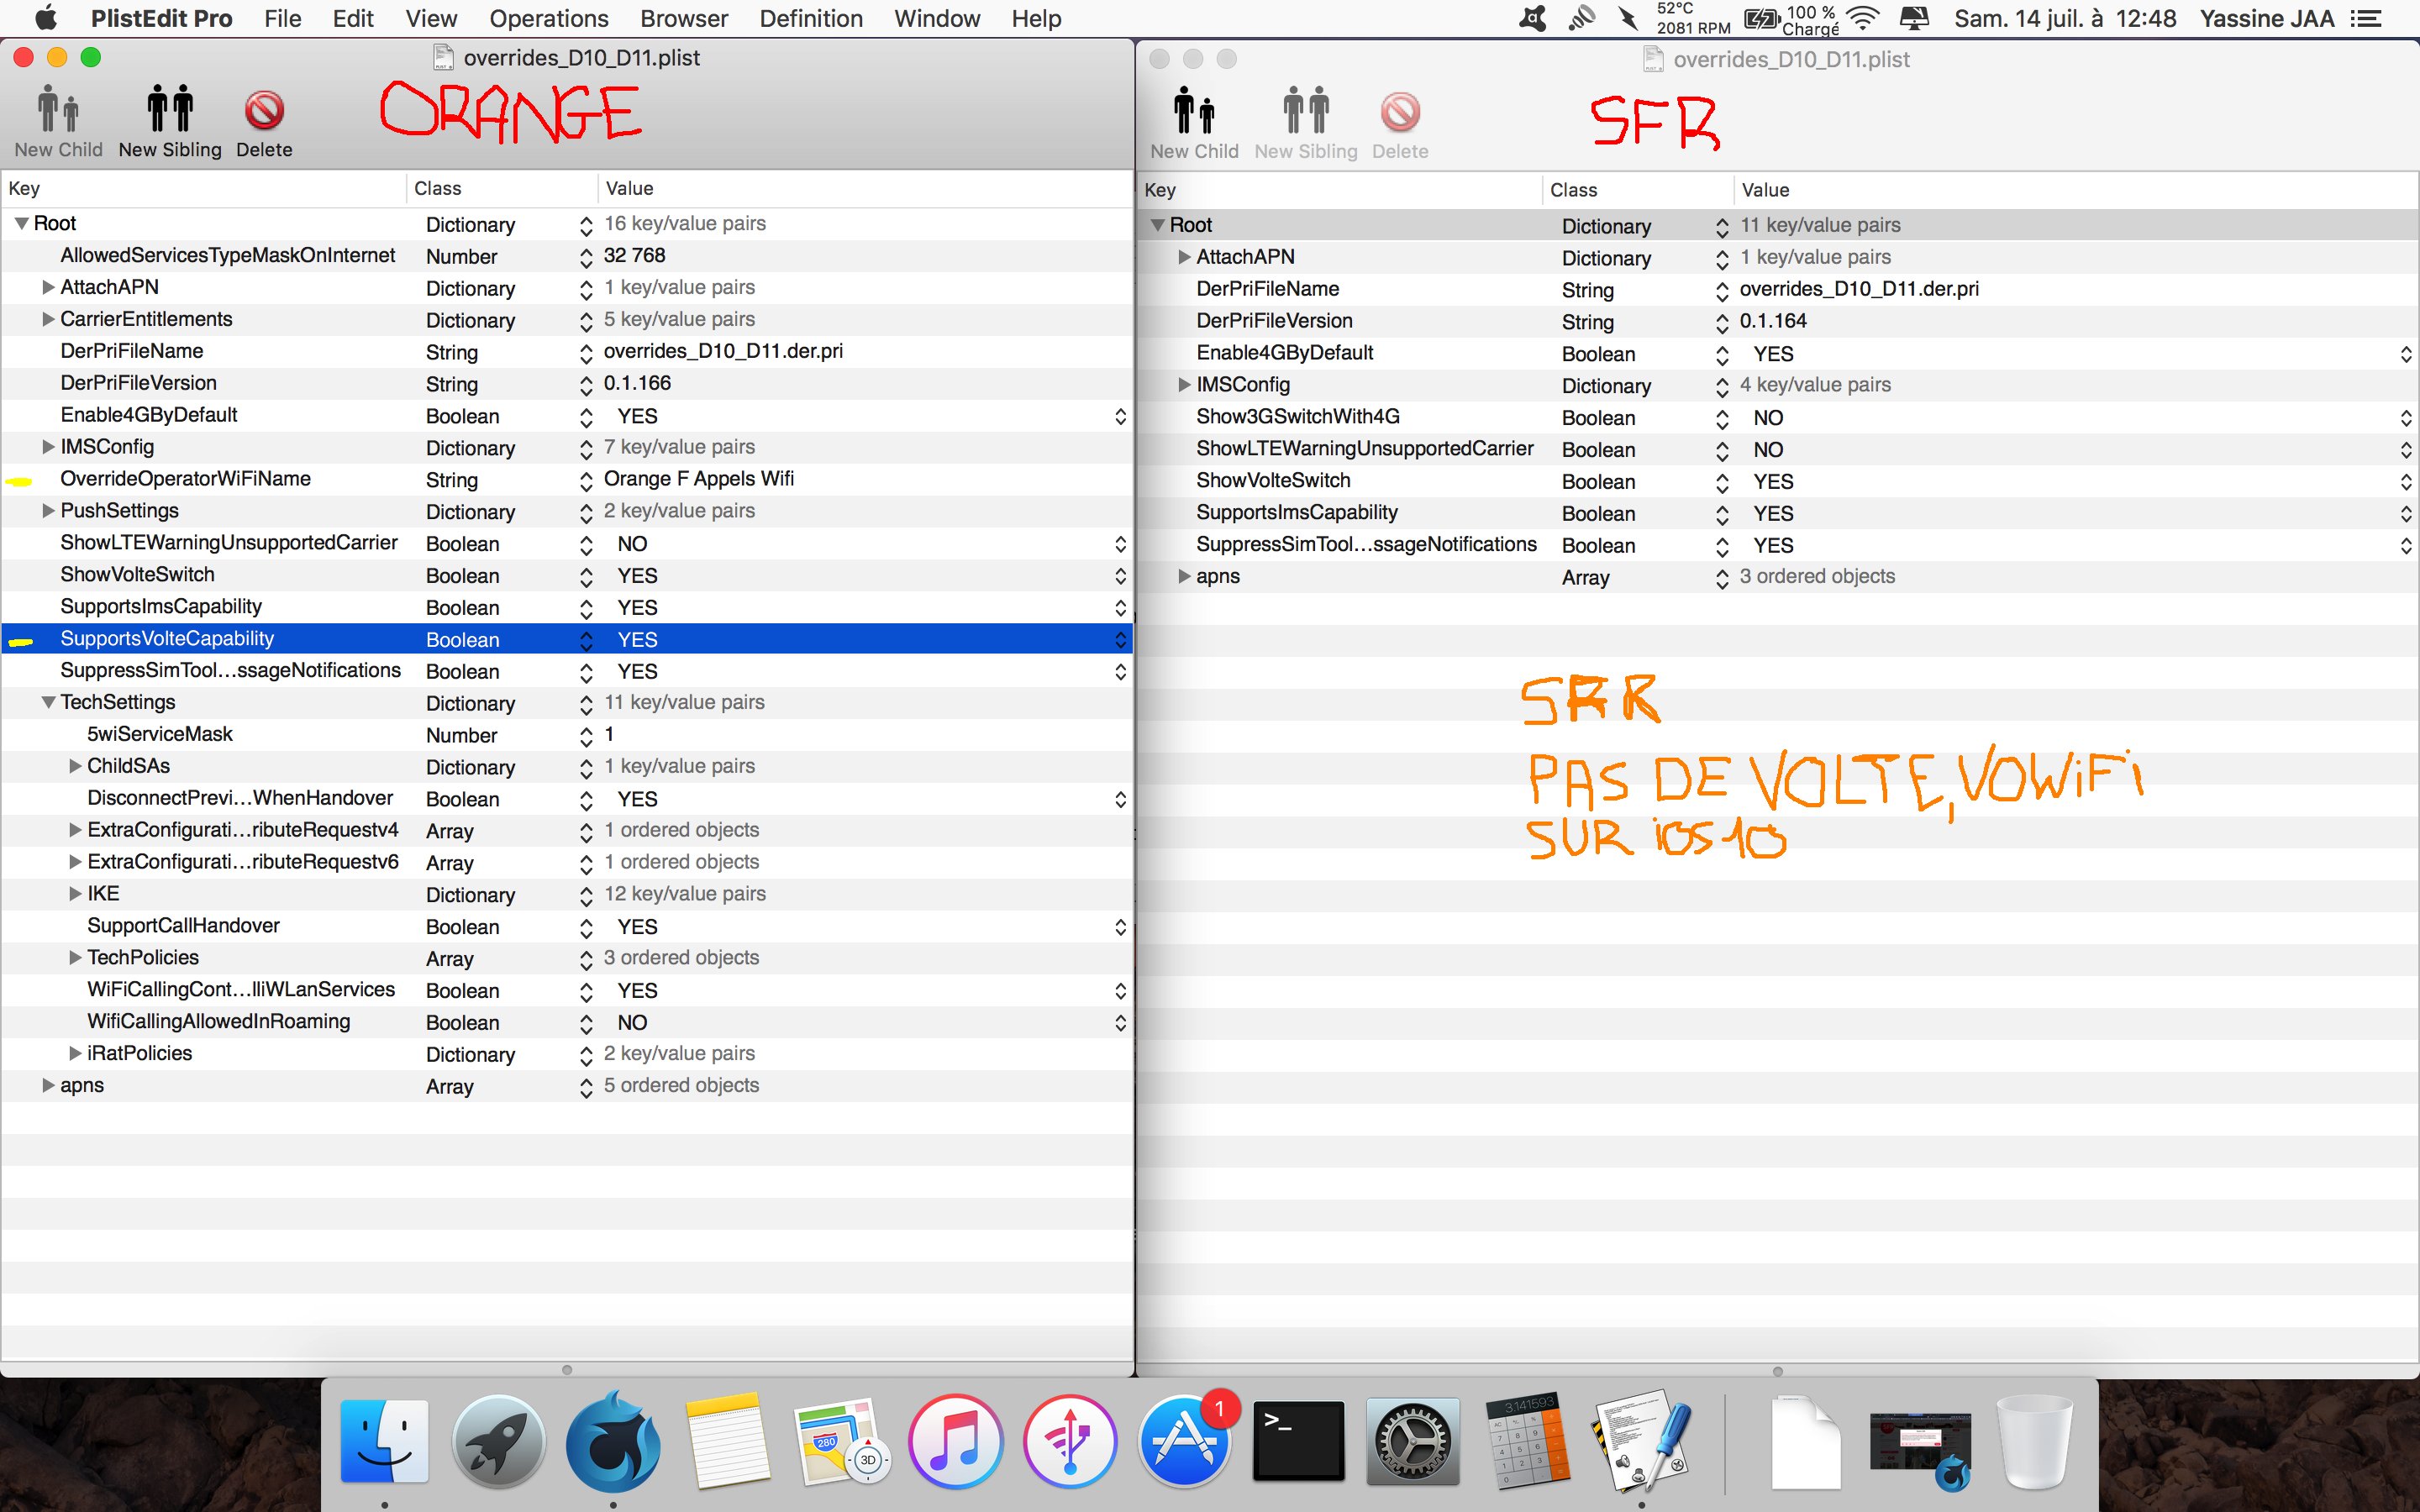Viewport: 2420px width, 1512px height.
Task: Open the Definition menu
Action: pos(810,19)
